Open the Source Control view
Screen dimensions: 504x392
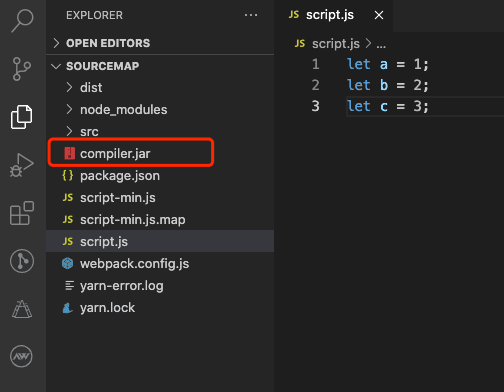tap(22, 69)
